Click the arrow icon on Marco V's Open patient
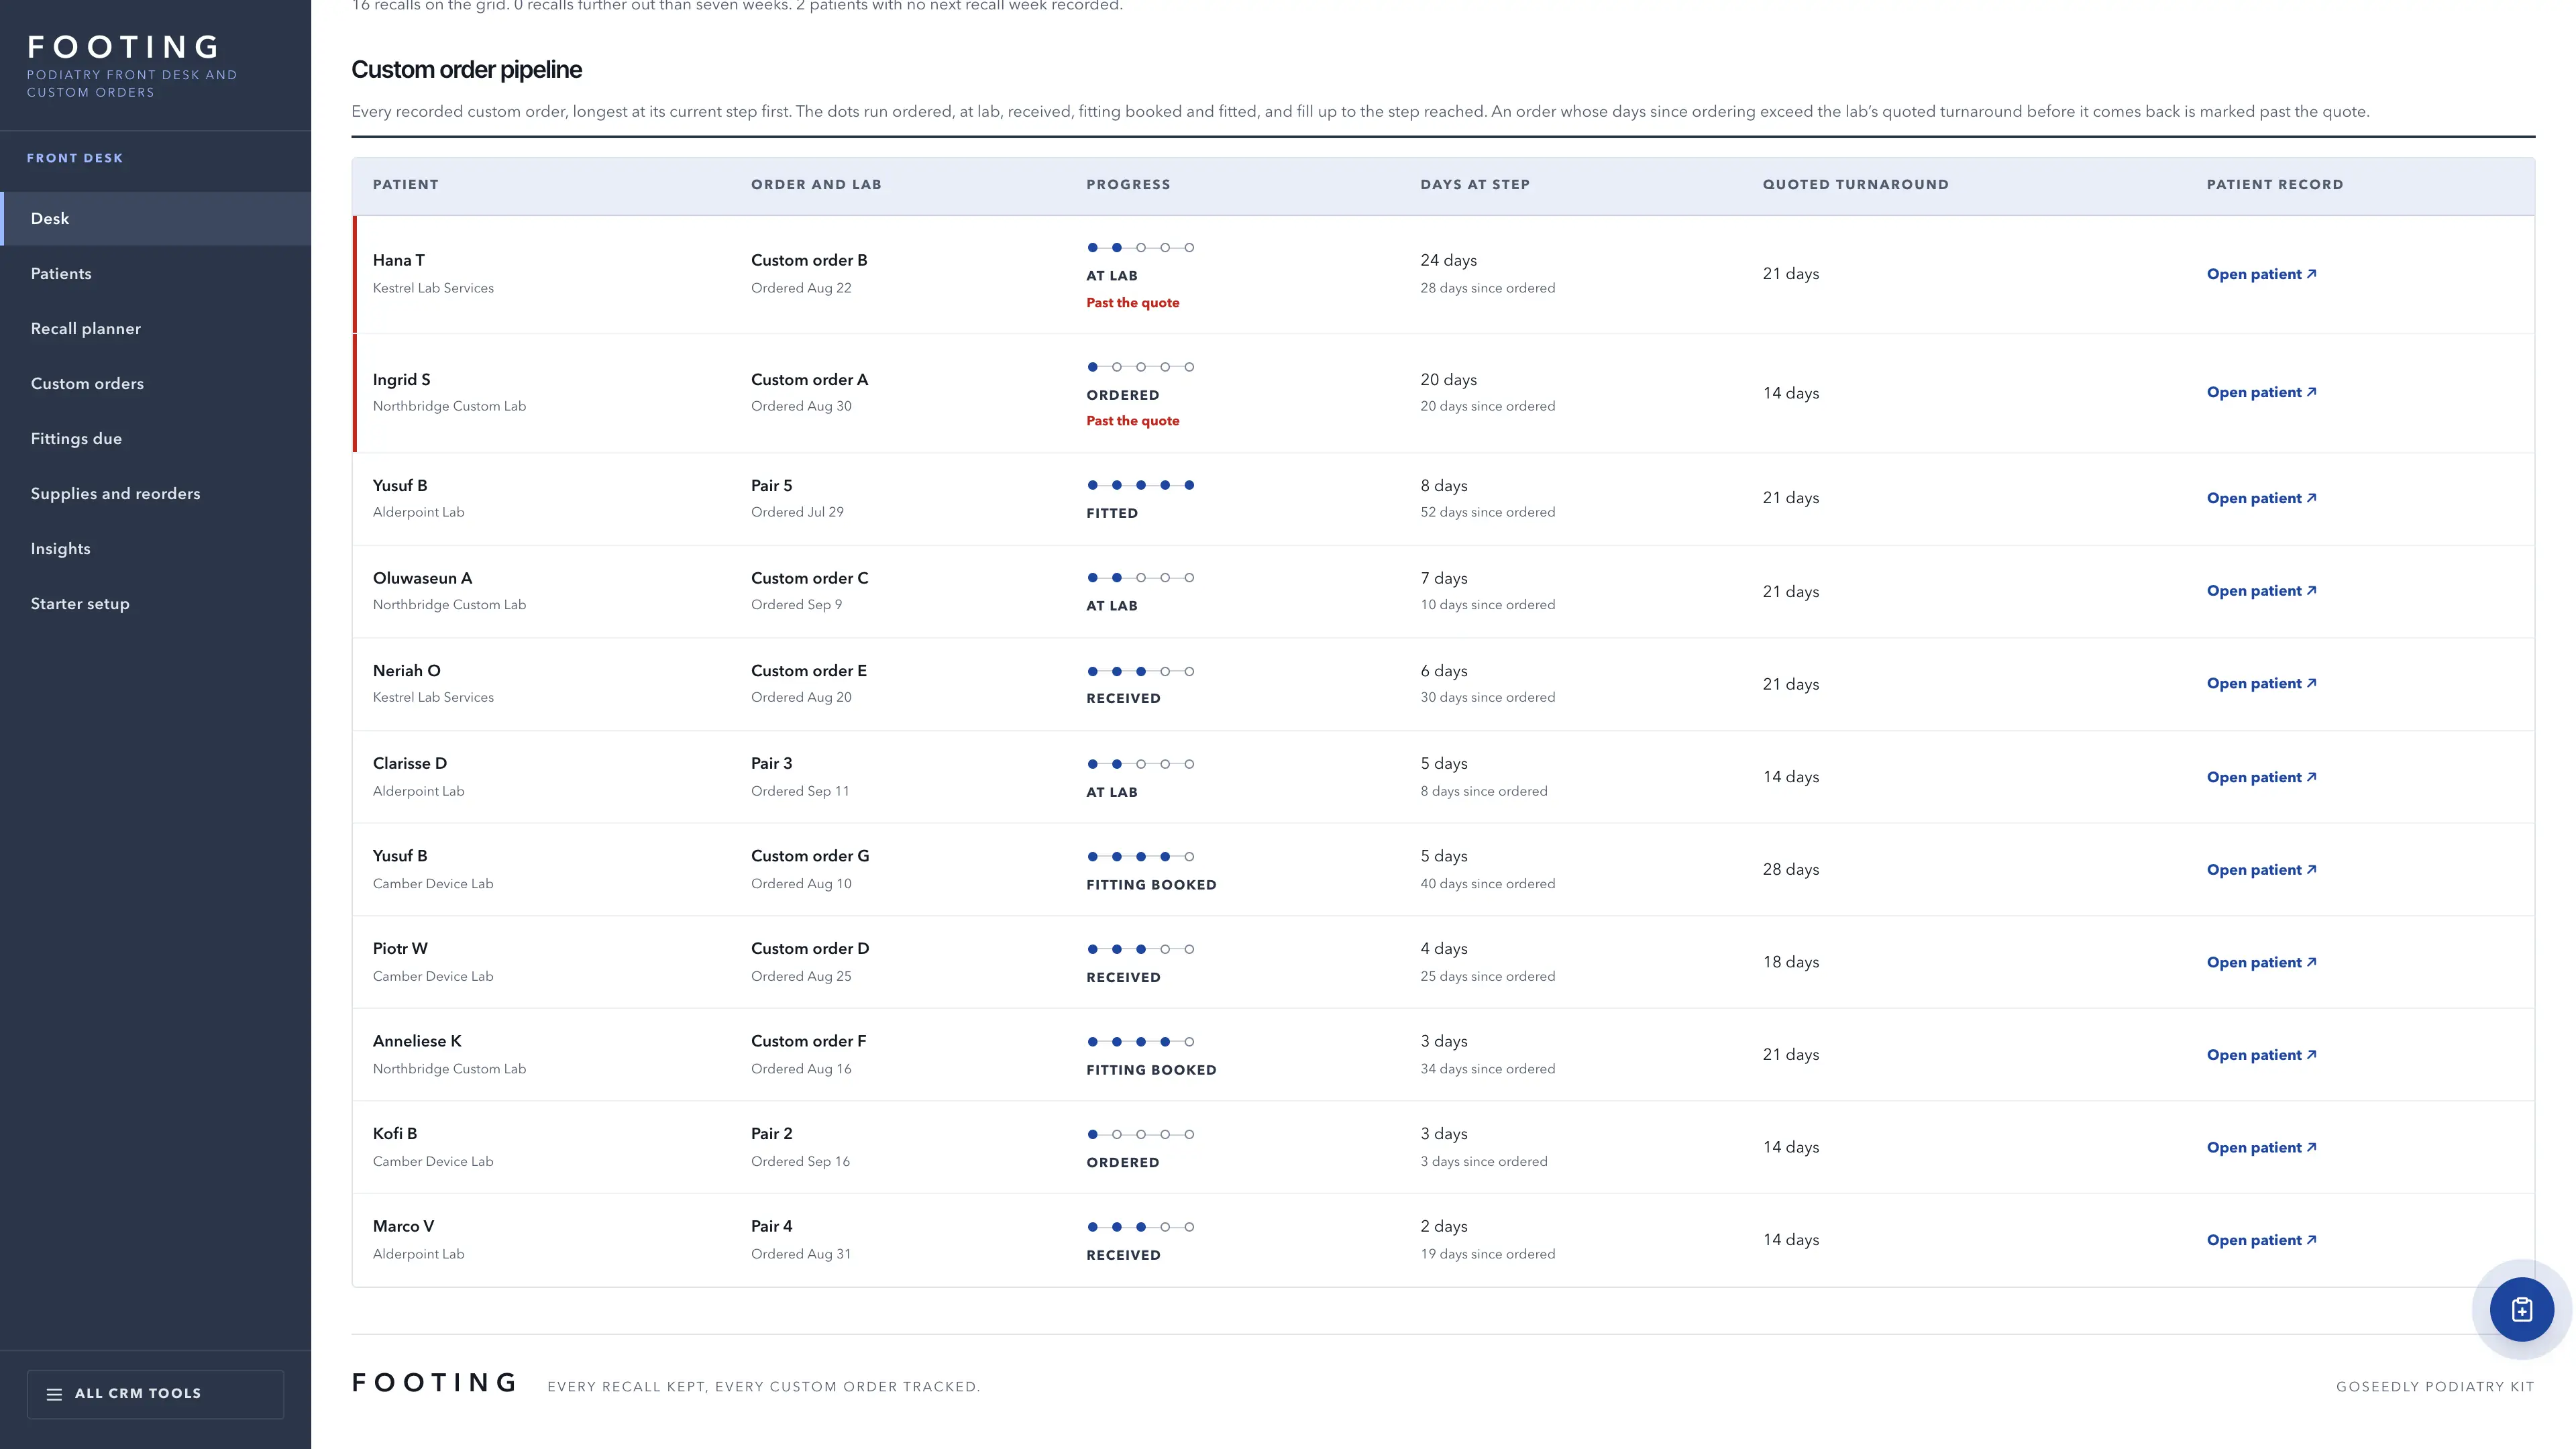Viewport: 2576px width, 1449px height. point(2311,1239)
